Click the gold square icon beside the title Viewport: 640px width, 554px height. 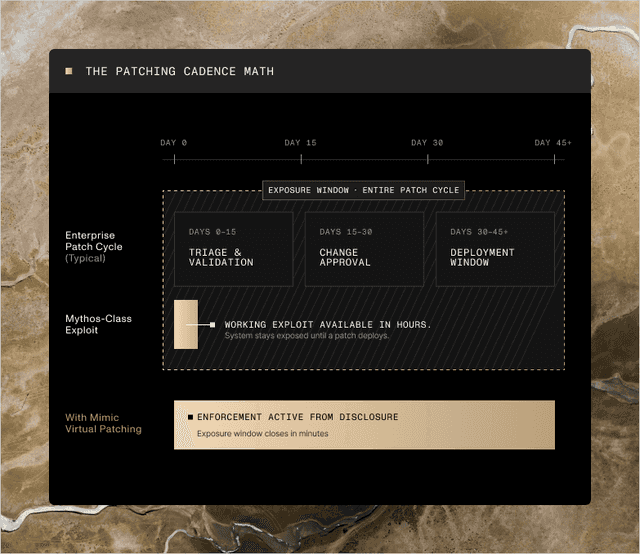(x=69, y=71)
